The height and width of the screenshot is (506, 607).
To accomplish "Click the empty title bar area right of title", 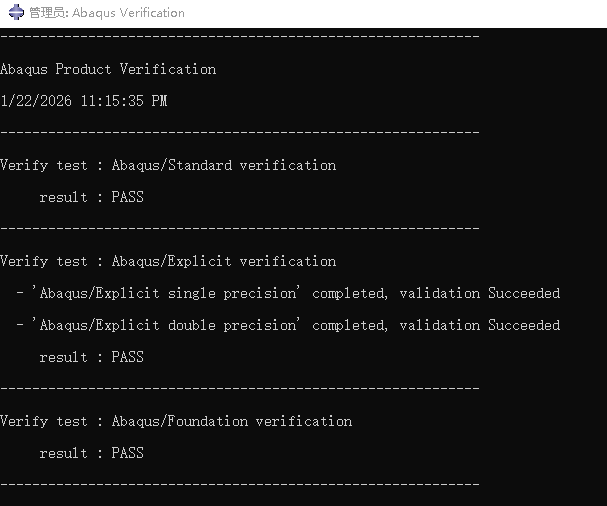I will click(400, 13).
